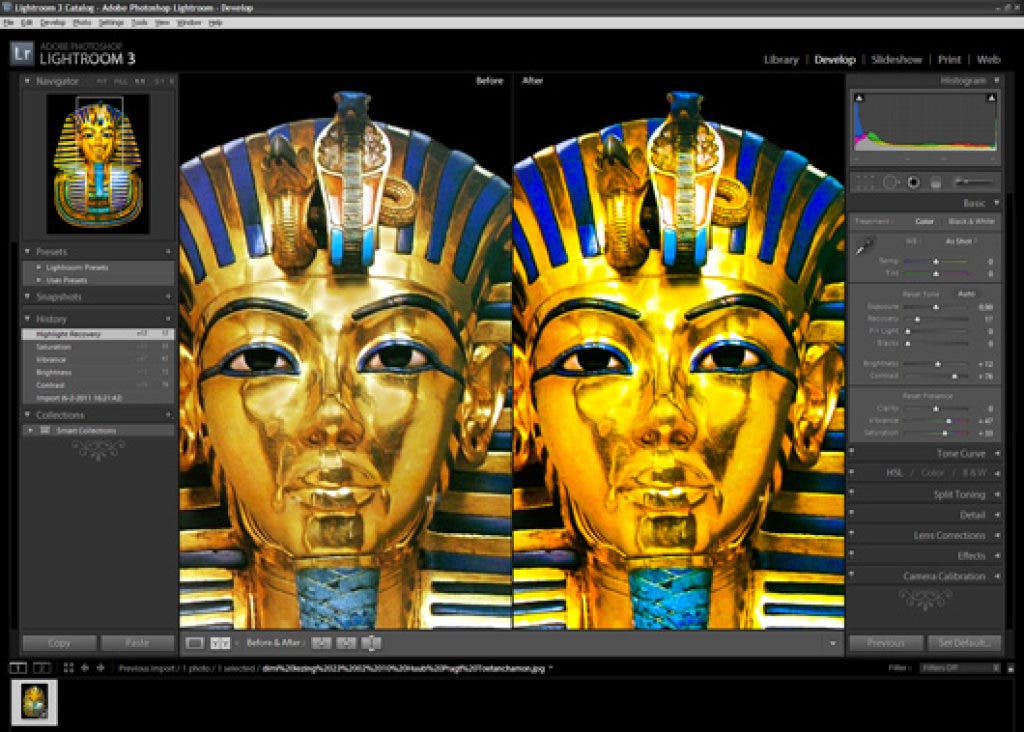Click Smart Collections folder icon

[x=45, y=430]
